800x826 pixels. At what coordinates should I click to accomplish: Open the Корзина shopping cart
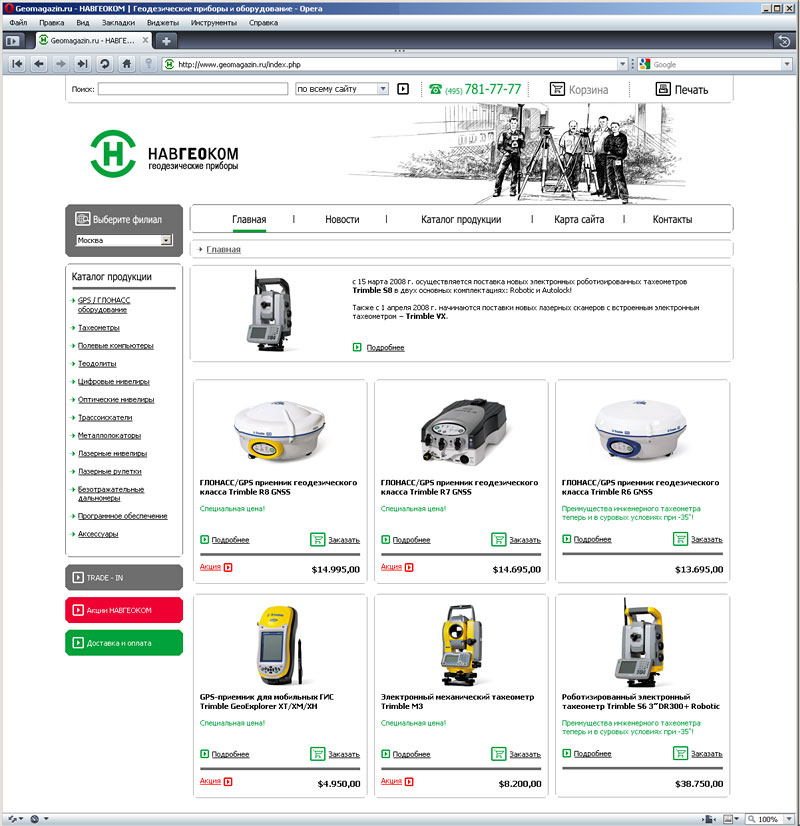coord(579,90)
